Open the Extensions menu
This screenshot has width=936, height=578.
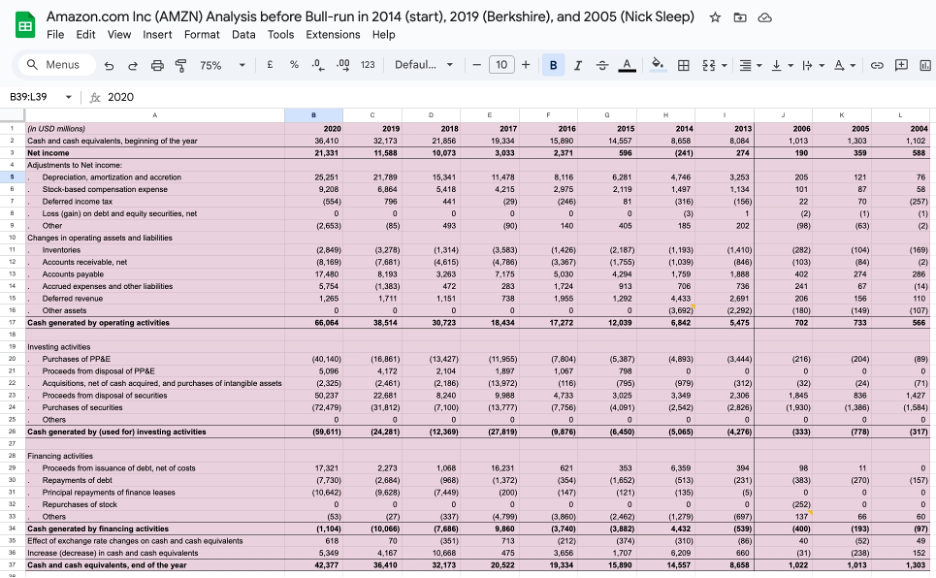332,35
